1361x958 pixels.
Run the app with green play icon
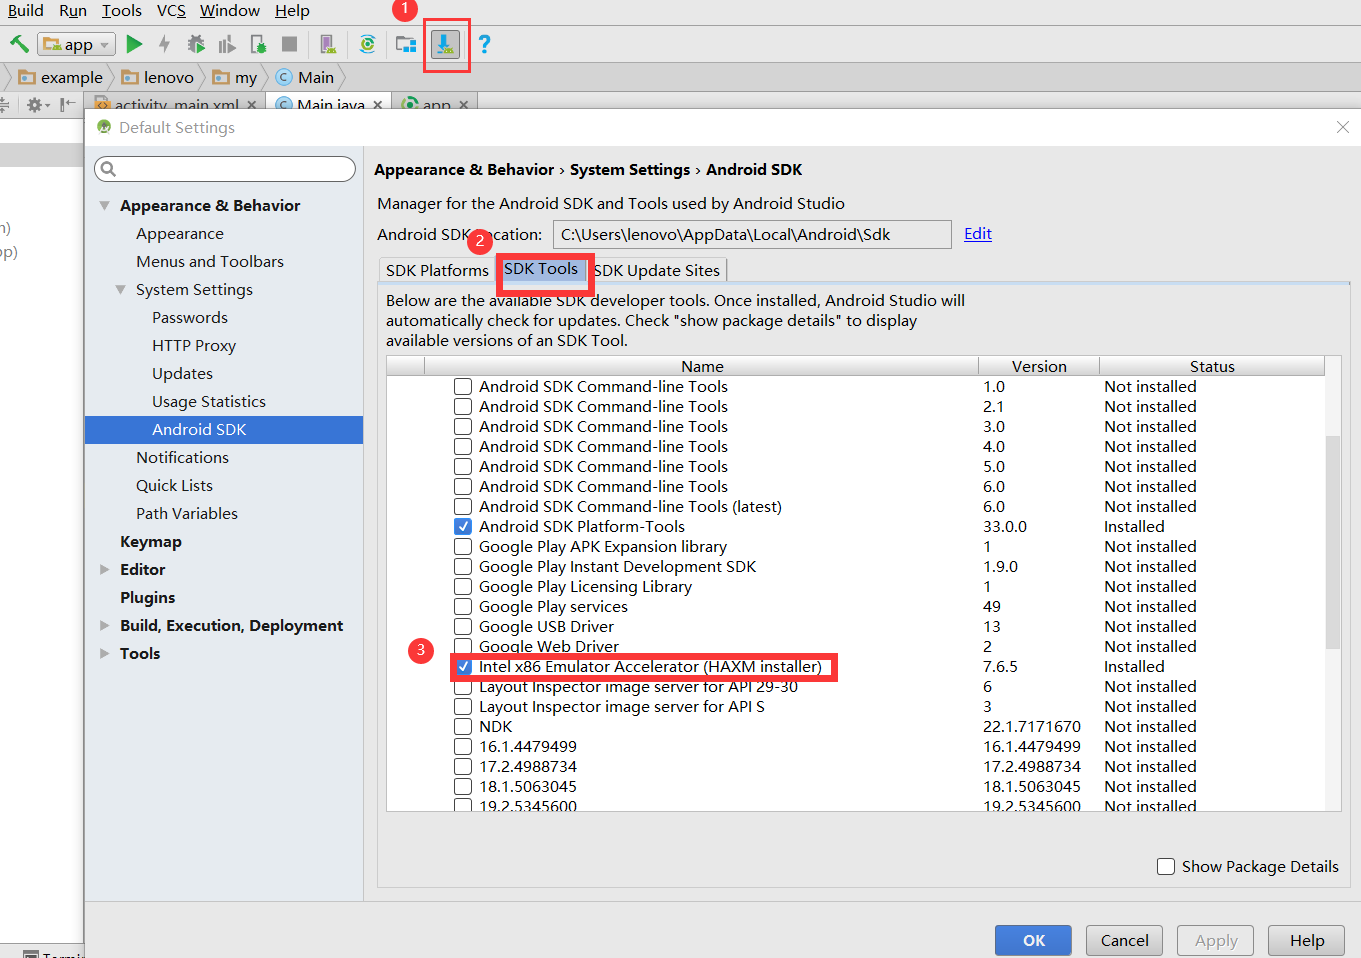coord(135,44)
